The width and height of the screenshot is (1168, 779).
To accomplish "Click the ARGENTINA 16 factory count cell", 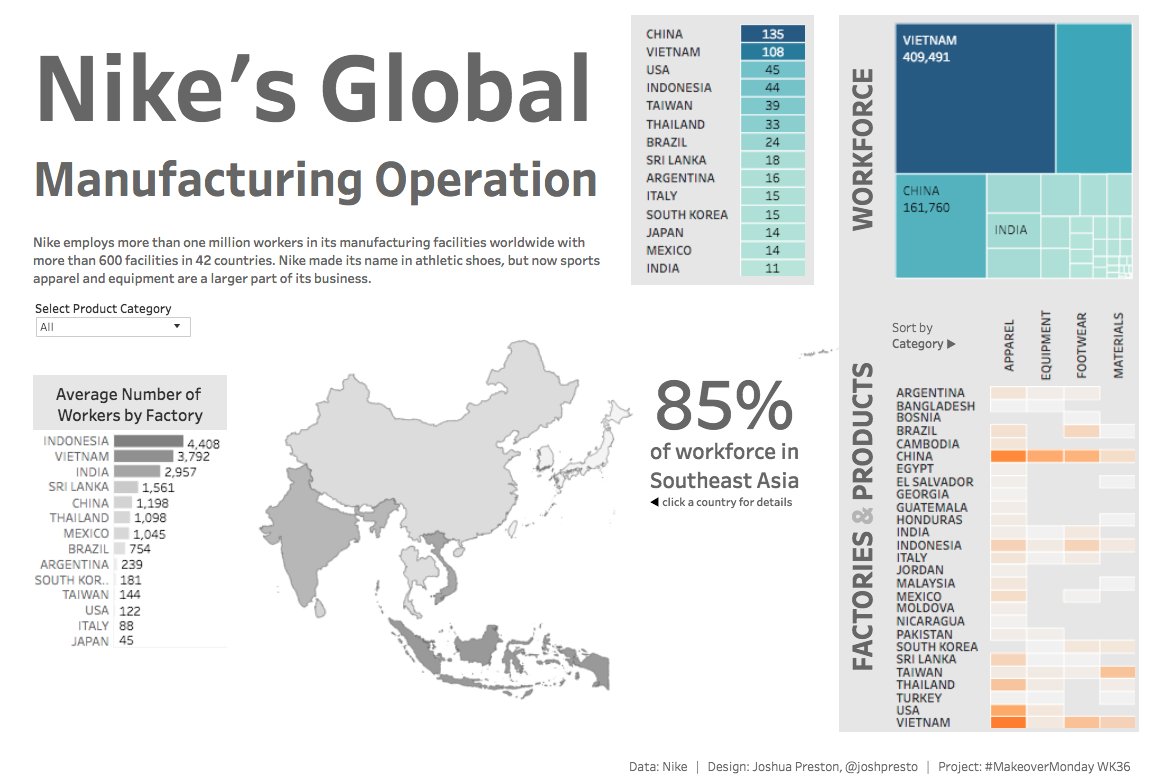I will point(772,178).
